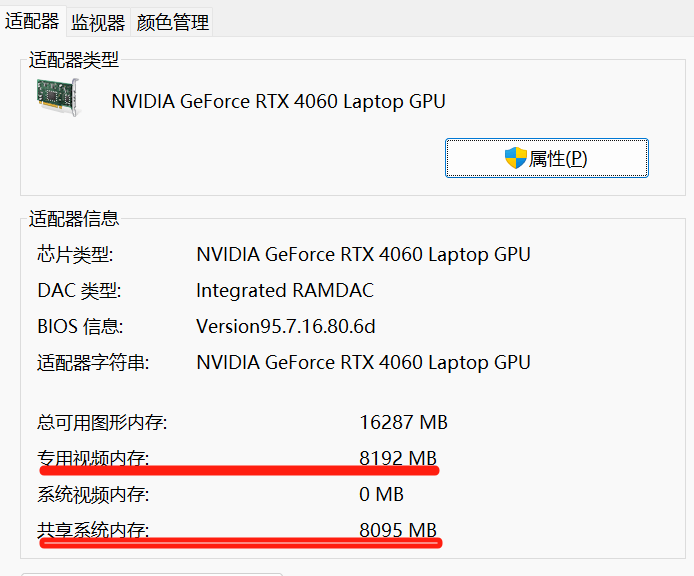Click the DAC 类型 label

click(x=79, y=291)
